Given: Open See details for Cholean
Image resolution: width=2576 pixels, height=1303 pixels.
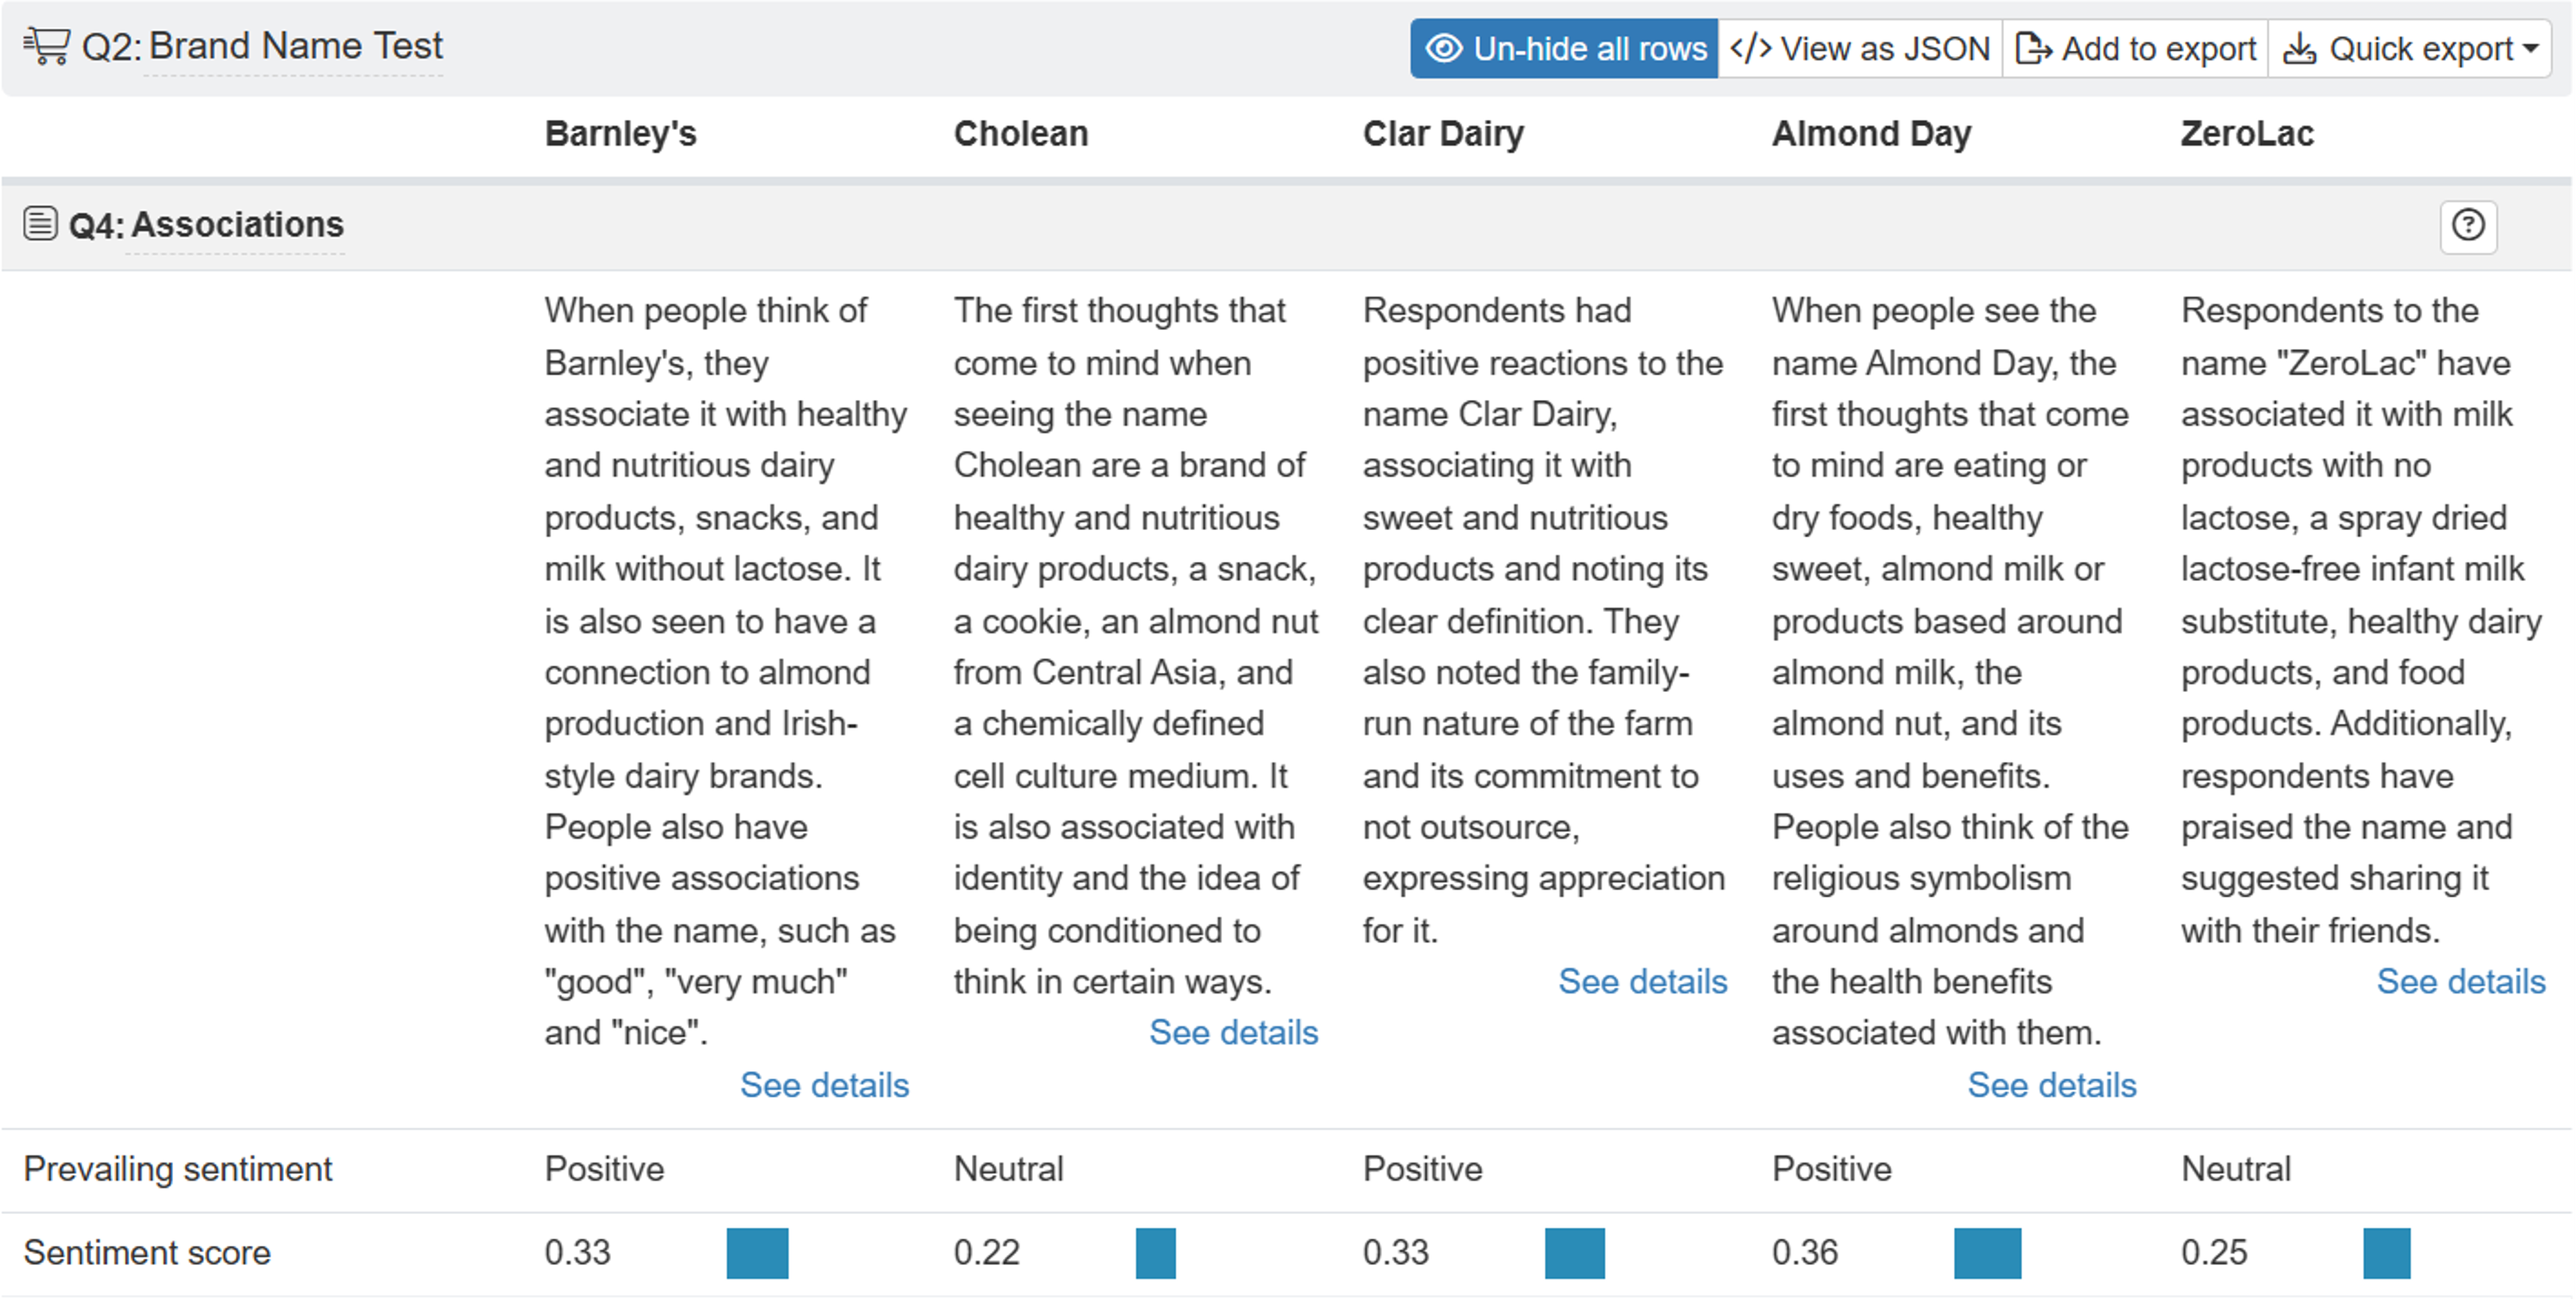Looking at the screenshot, I should 1233,1032.
